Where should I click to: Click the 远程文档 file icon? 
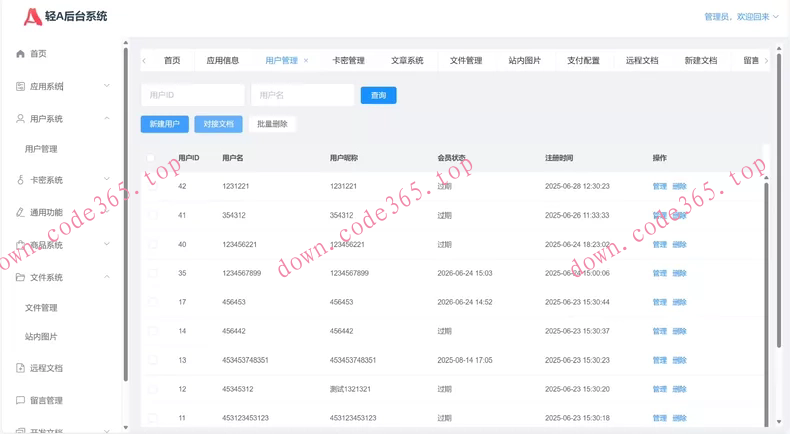[x=20, y=368]
